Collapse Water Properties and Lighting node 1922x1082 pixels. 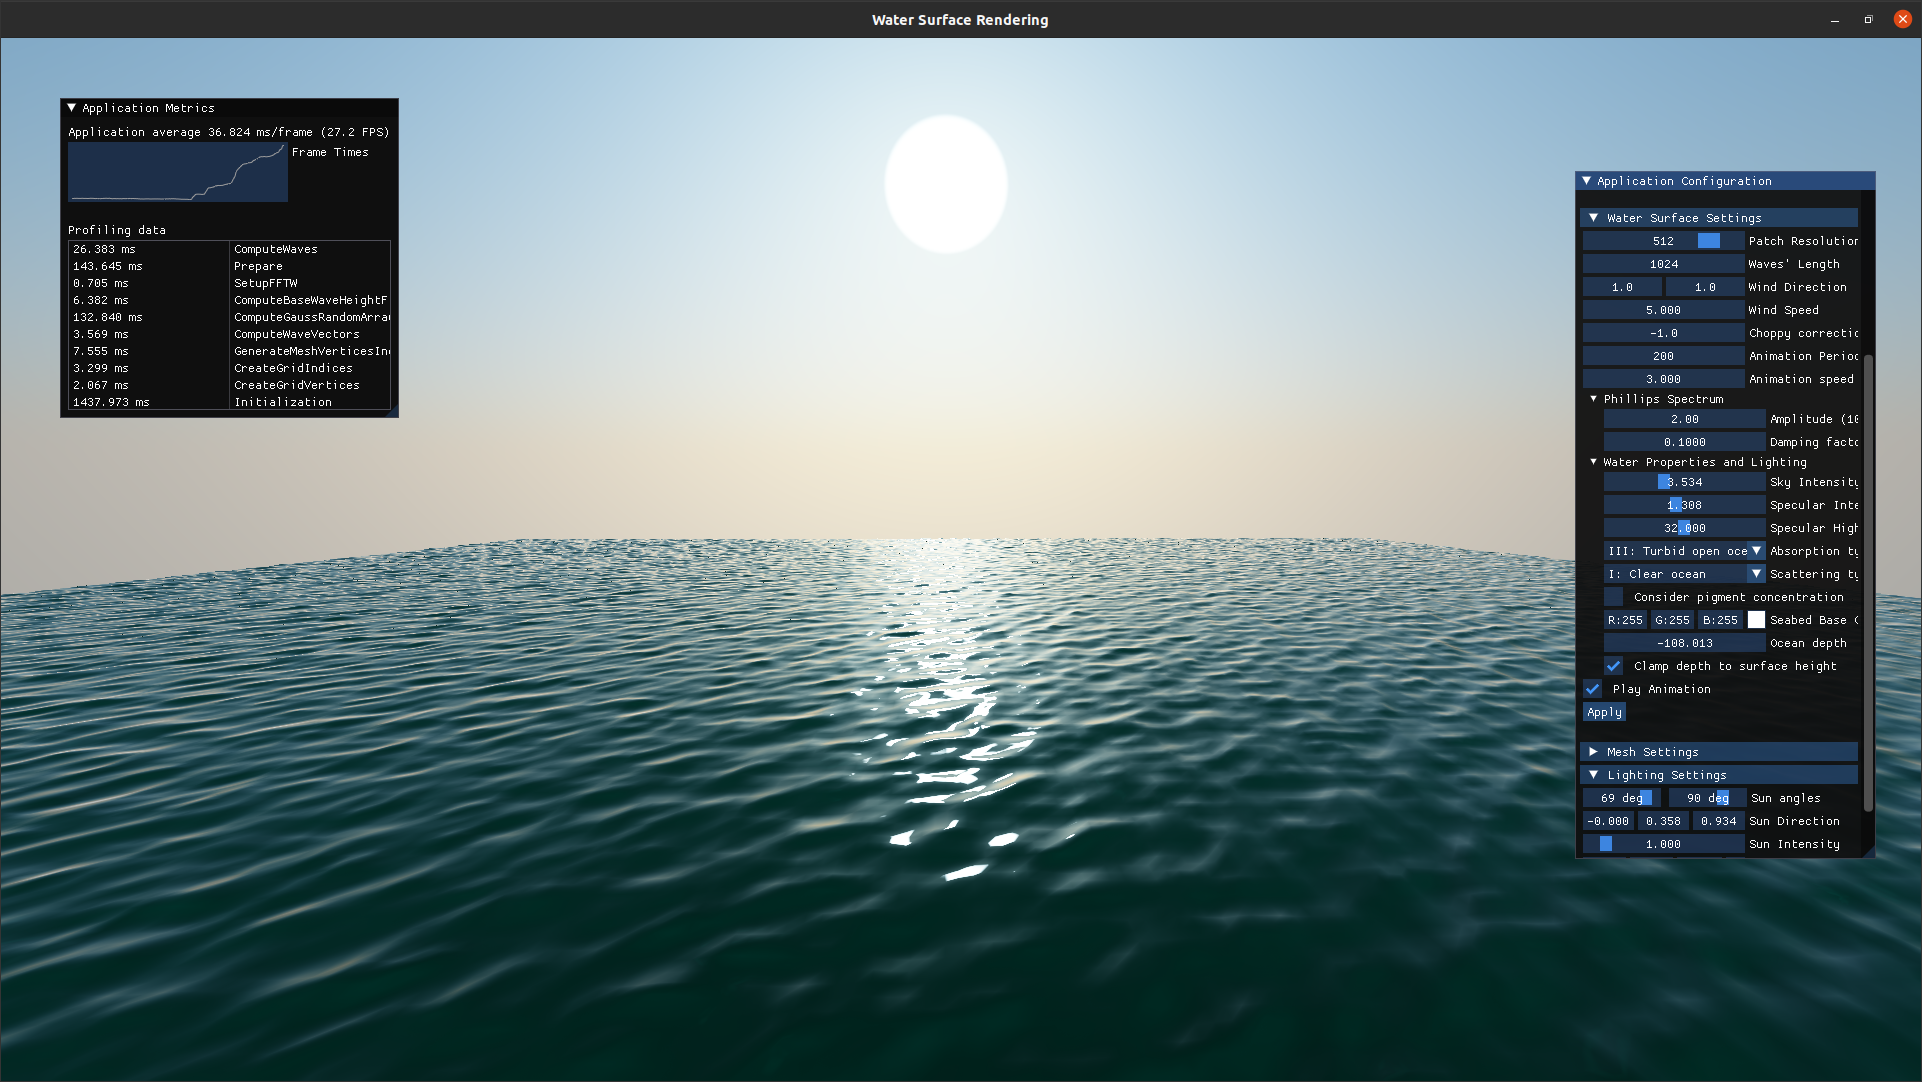coord(1593,462)
